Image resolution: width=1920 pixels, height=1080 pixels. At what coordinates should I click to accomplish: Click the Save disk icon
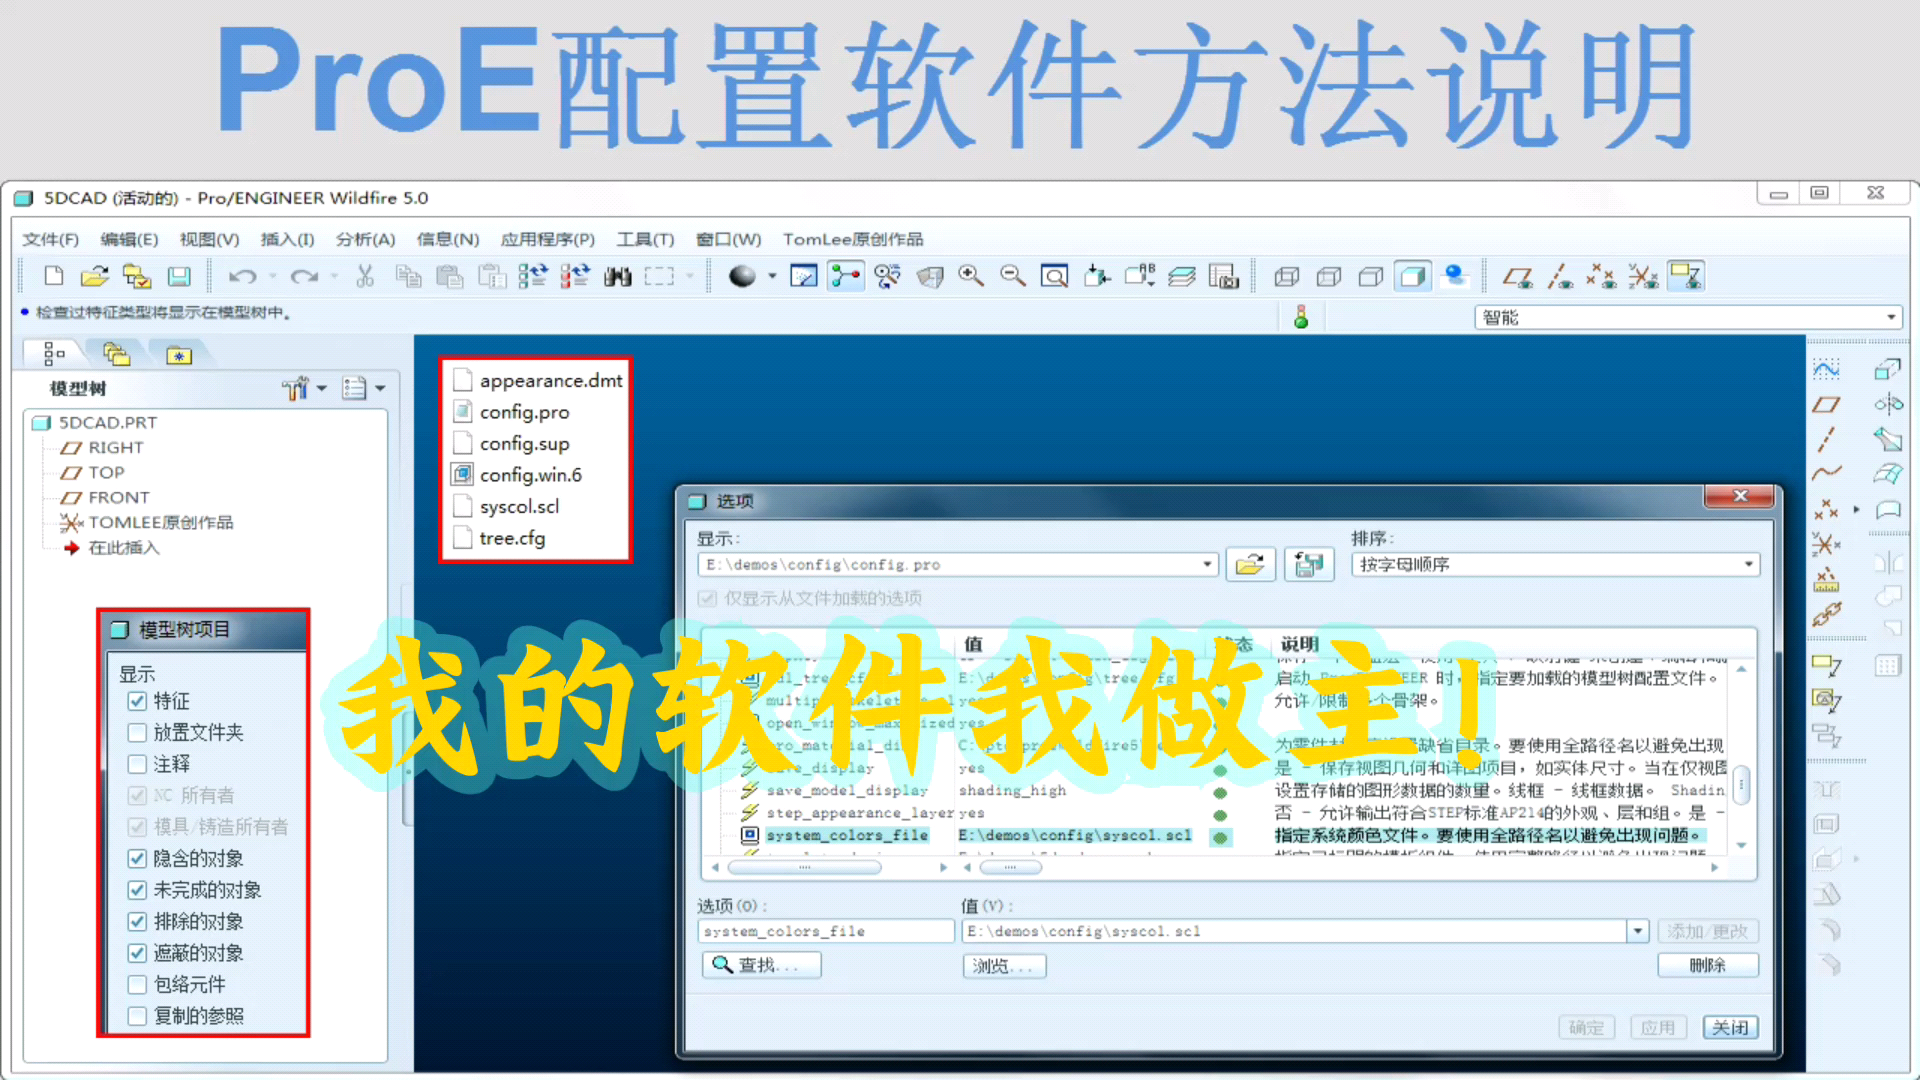179,276
